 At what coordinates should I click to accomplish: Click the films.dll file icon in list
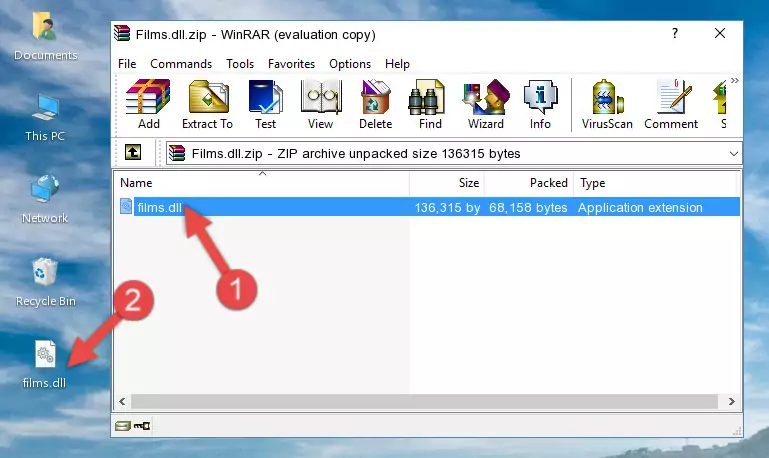126,206
